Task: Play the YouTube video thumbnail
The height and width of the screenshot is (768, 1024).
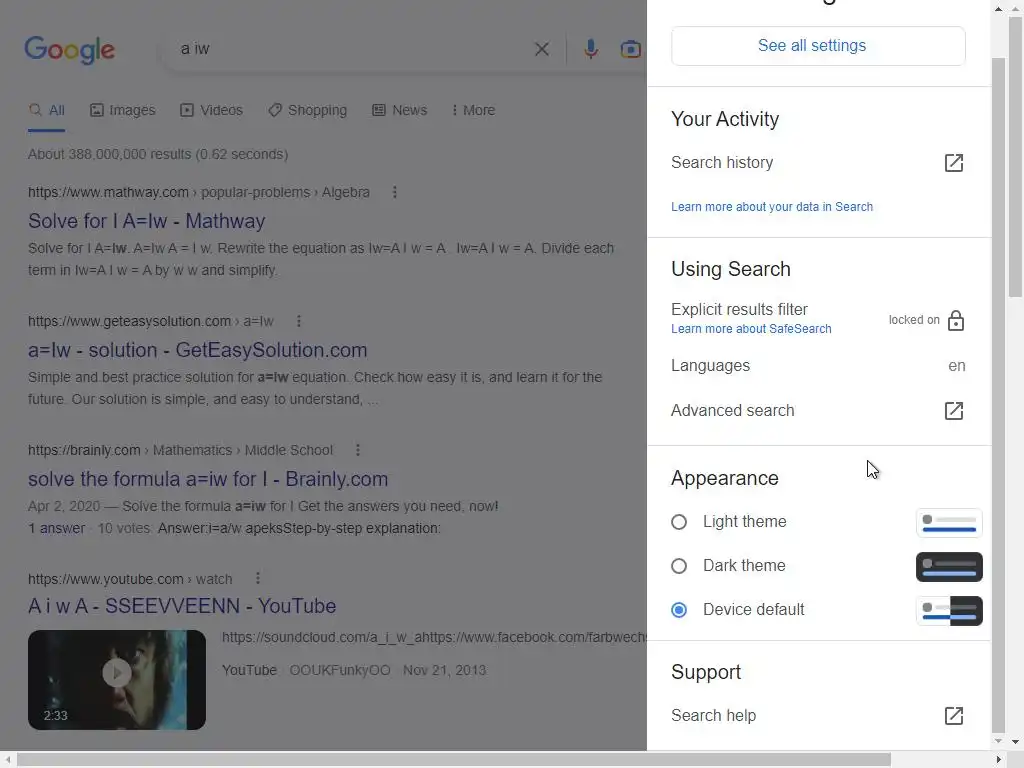Action: pyautogui.click(x=117, y=679)
